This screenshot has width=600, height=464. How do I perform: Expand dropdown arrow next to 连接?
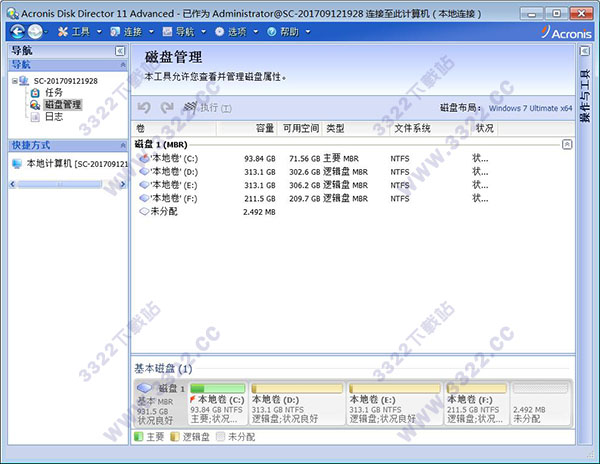coord(151,32)
